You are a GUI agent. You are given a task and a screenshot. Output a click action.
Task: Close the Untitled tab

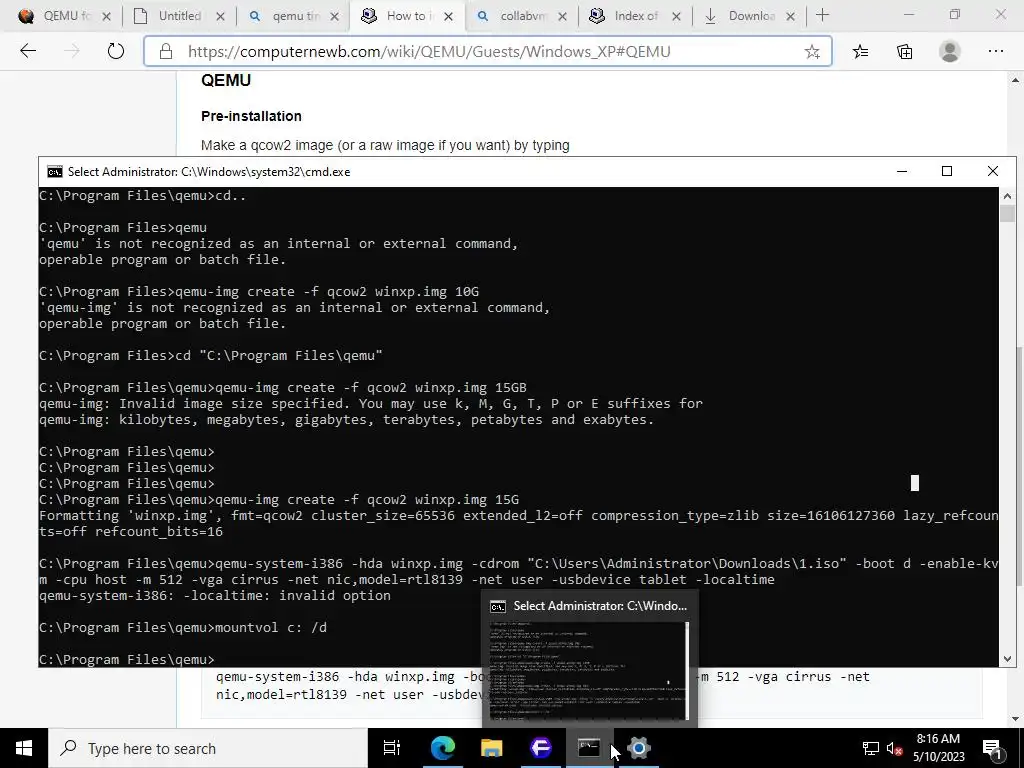tap(220, 16)
